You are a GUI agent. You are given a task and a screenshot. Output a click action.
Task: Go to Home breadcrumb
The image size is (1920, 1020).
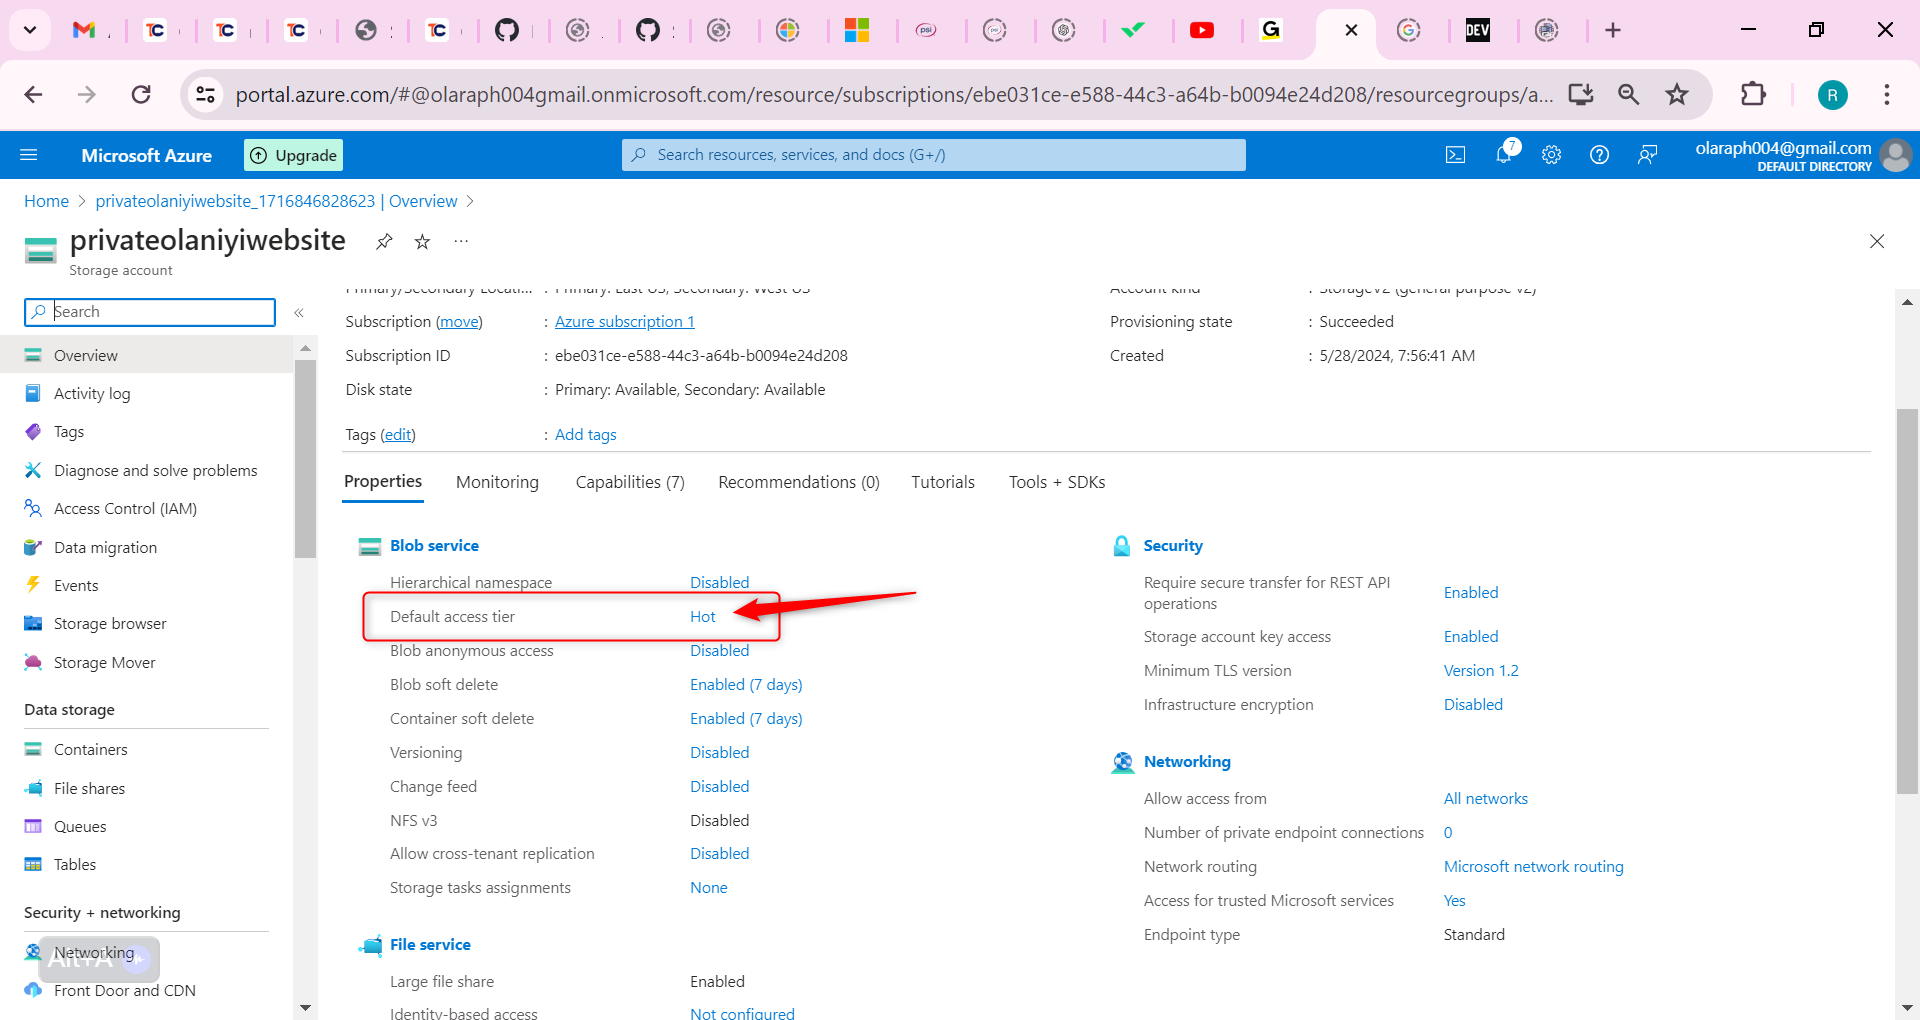point(46,201)
